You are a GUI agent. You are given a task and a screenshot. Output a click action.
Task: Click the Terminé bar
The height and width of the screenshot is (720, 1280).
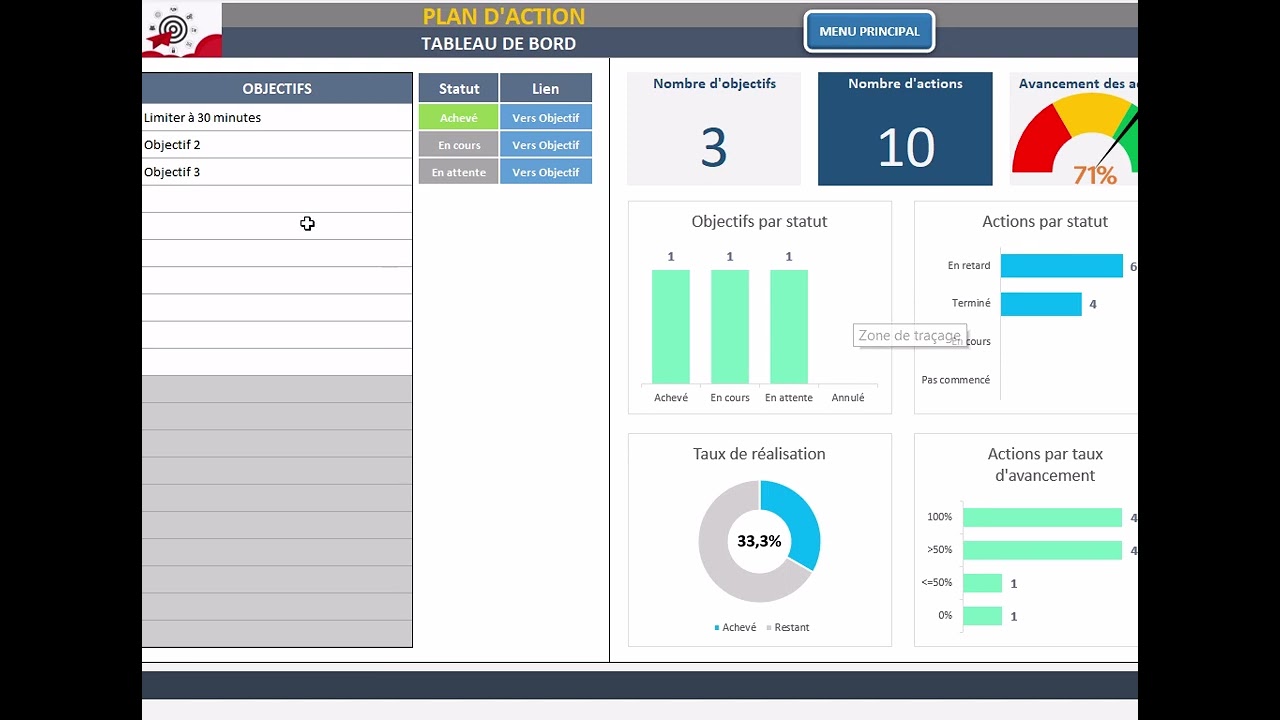(1041, 304)
